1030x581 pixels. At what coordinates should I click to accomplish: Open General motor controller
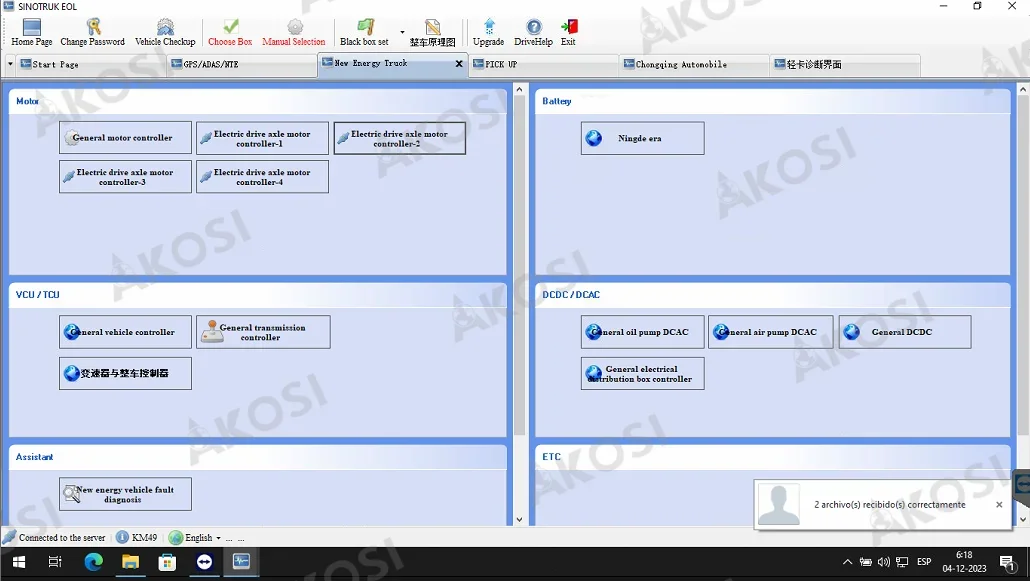coord(125,138)
